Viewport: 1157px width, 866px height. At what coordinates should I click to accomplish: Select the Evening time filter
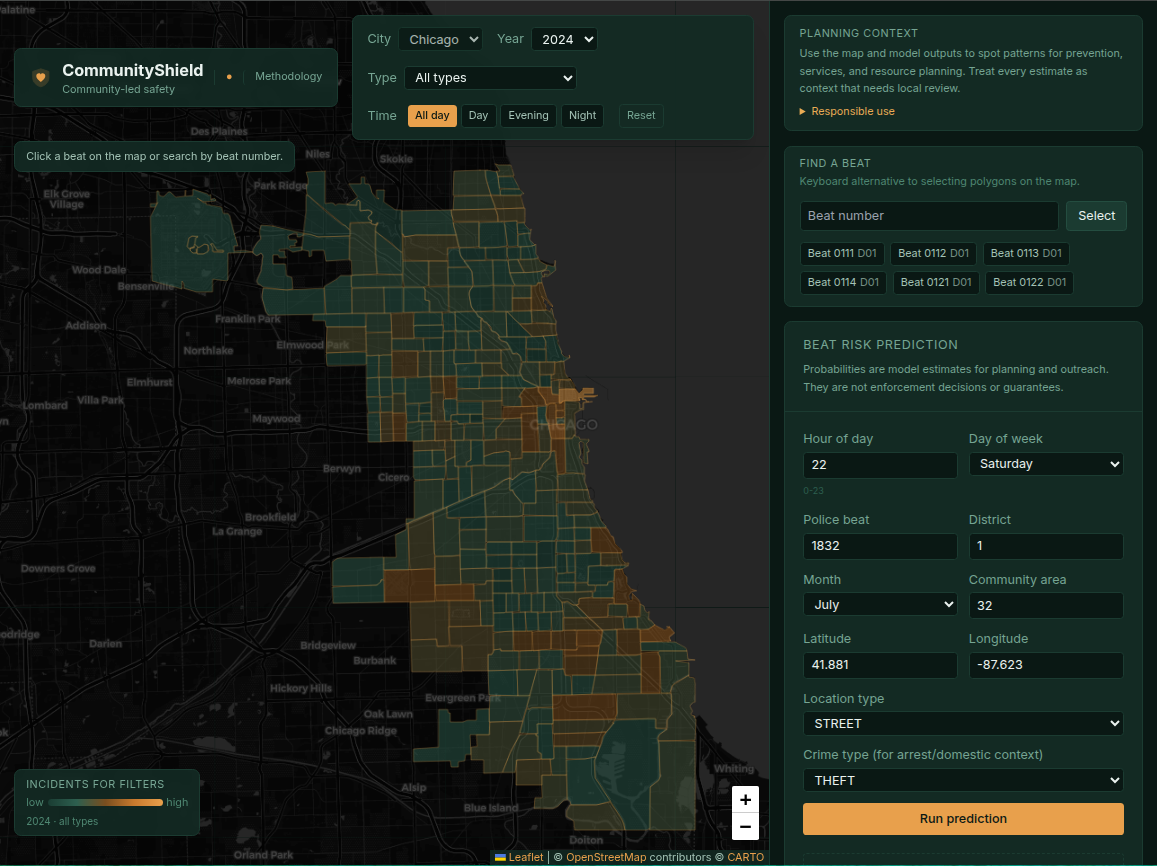point(528,116)
